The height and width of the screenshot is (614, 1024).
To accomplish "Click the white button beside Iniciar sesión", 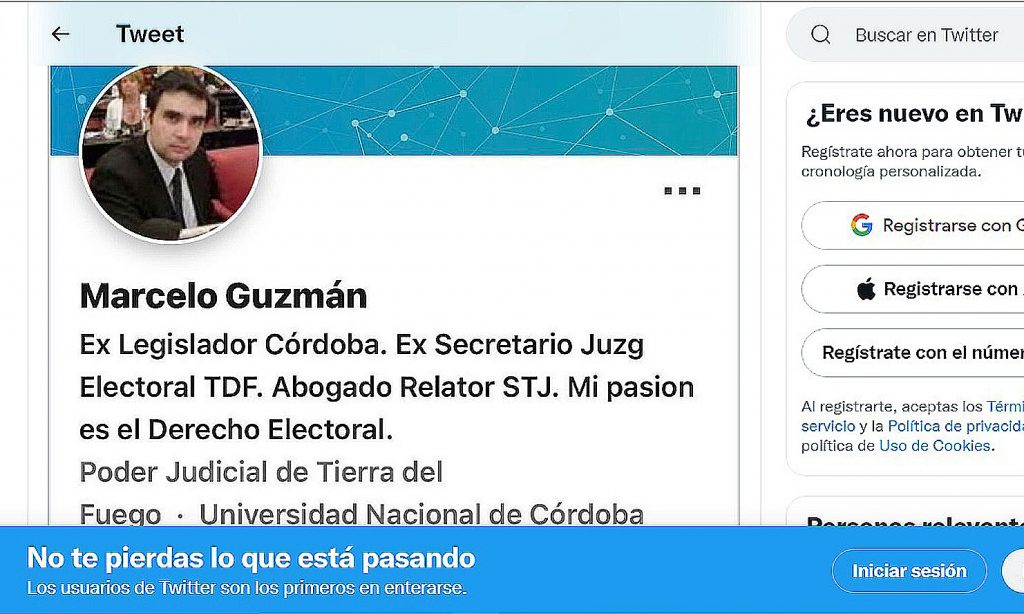I will [1013, 571].
